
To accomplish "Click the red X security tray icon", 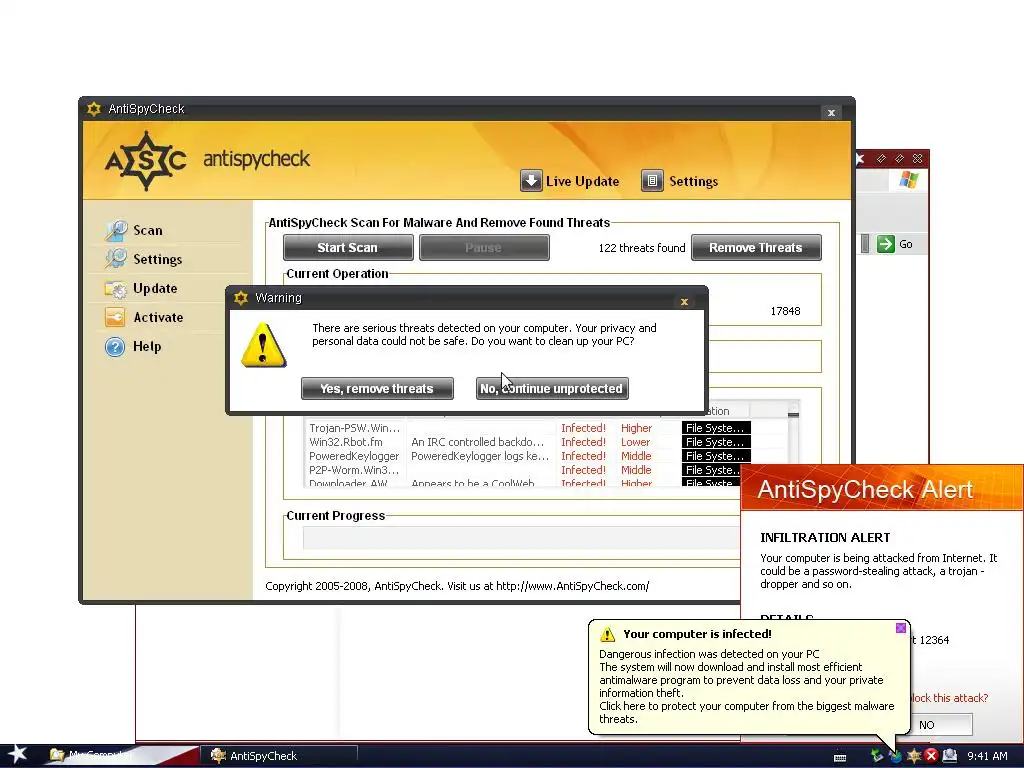I will tap(931, 756).
